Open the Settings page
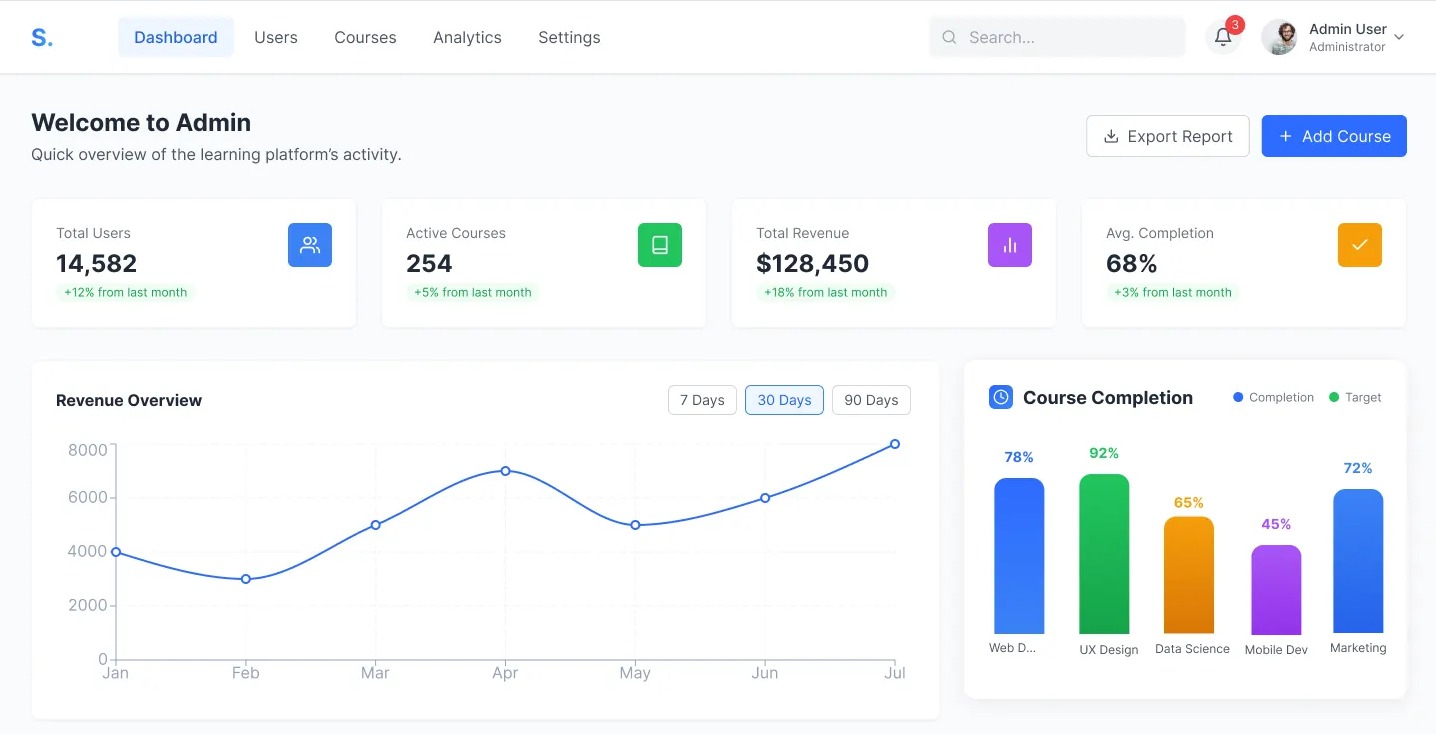The width and height of the screenshot is (1436, 734). (569, 37)
